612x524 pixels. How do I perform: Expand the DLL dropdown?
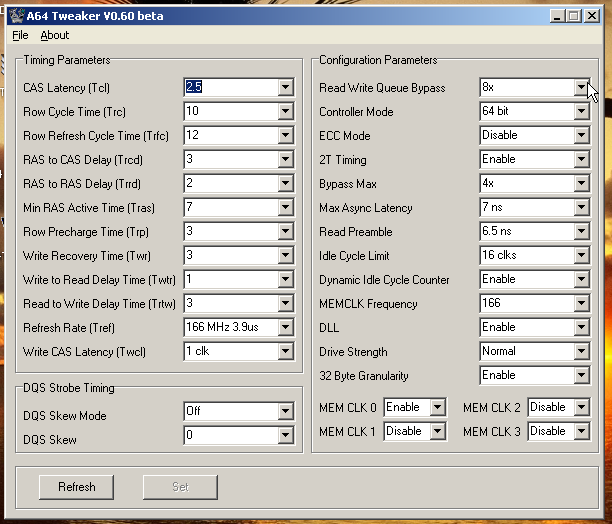pyautogui.click(x=582, y=327)
